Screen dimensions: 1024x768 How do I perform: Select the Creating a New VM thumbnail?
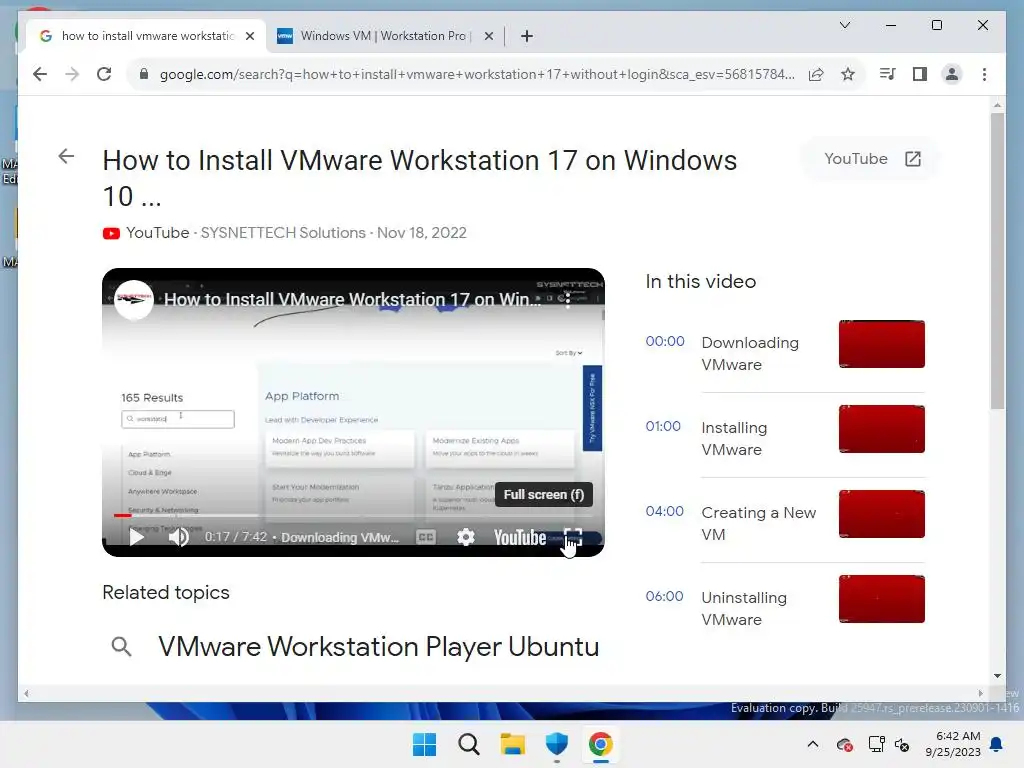tap(882, 513)
